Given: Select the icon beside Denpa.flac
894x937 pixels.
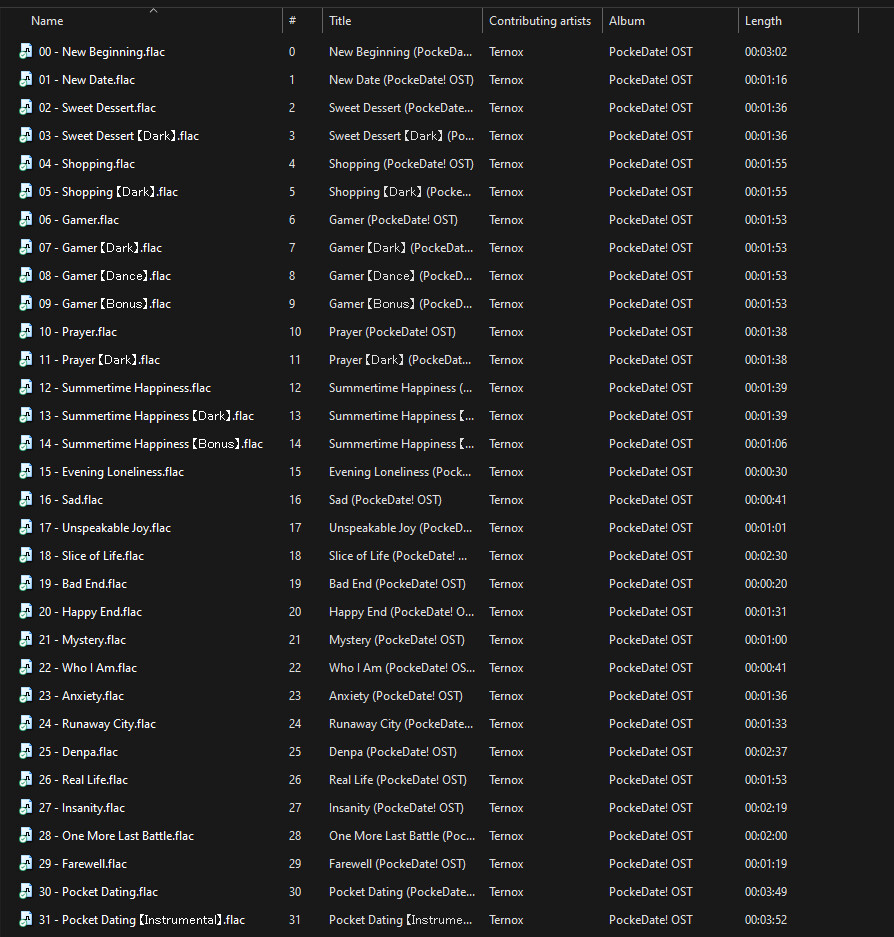Looking at the screenshot, I should (26, 752).
